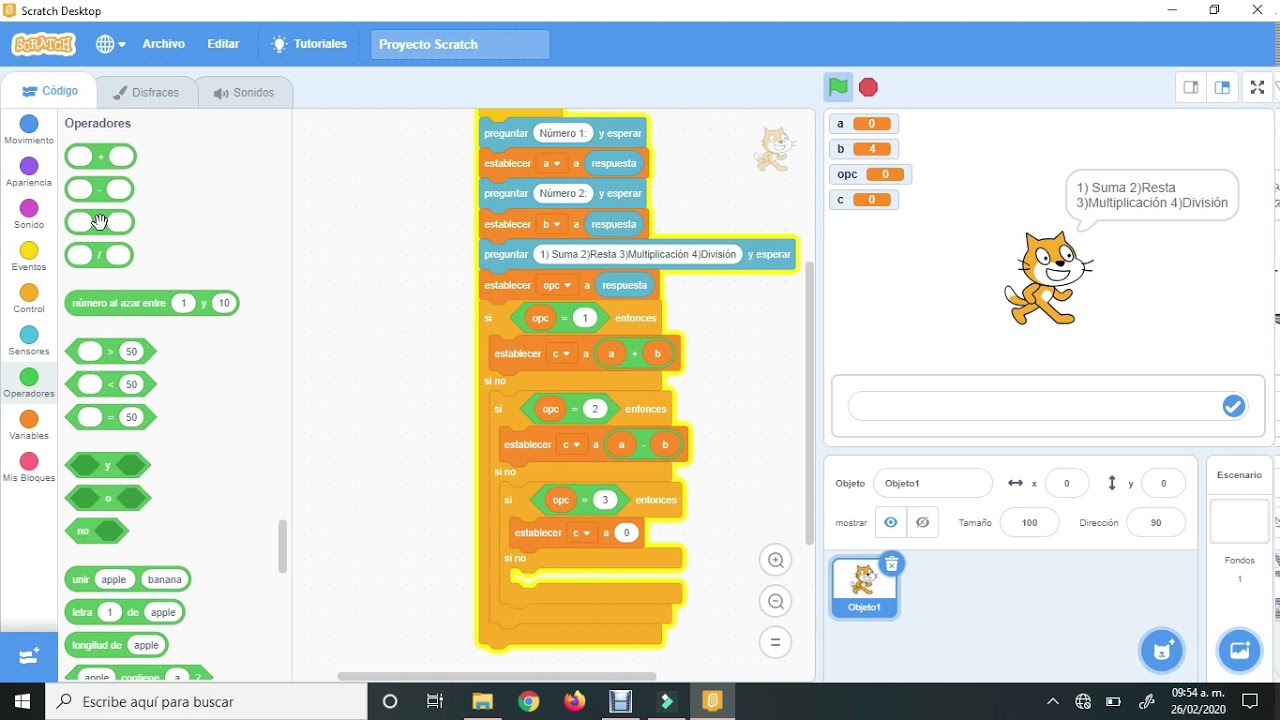Zoom in on the script workspace

point(775,560)
